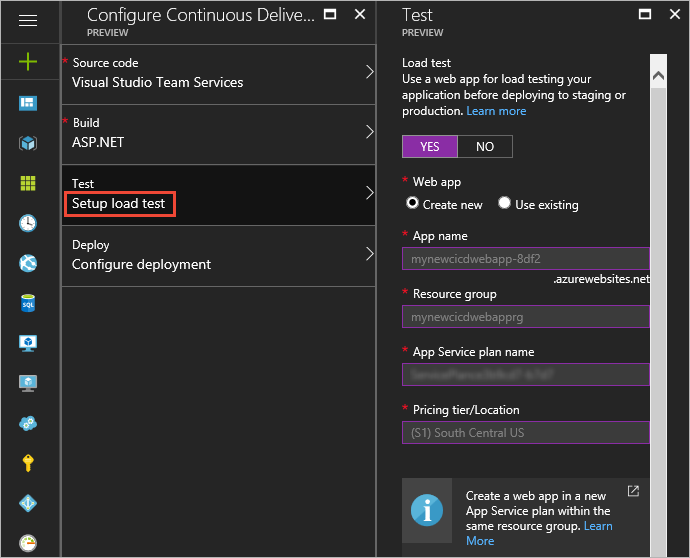
Task: Open Virtual machines monitor icon
Action: pyautogui.click(x=28, y=343)
